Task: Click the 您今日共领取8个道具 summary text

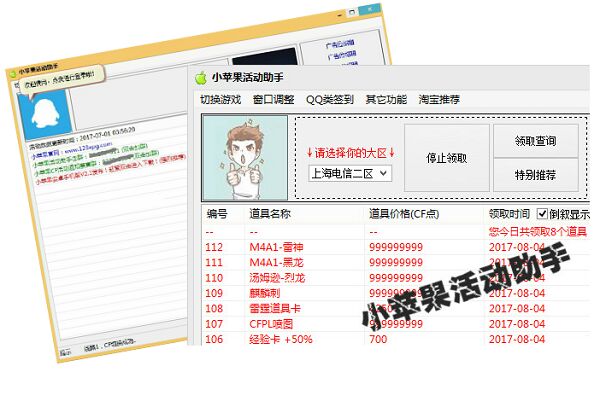Action: click(x=538, y=231)
